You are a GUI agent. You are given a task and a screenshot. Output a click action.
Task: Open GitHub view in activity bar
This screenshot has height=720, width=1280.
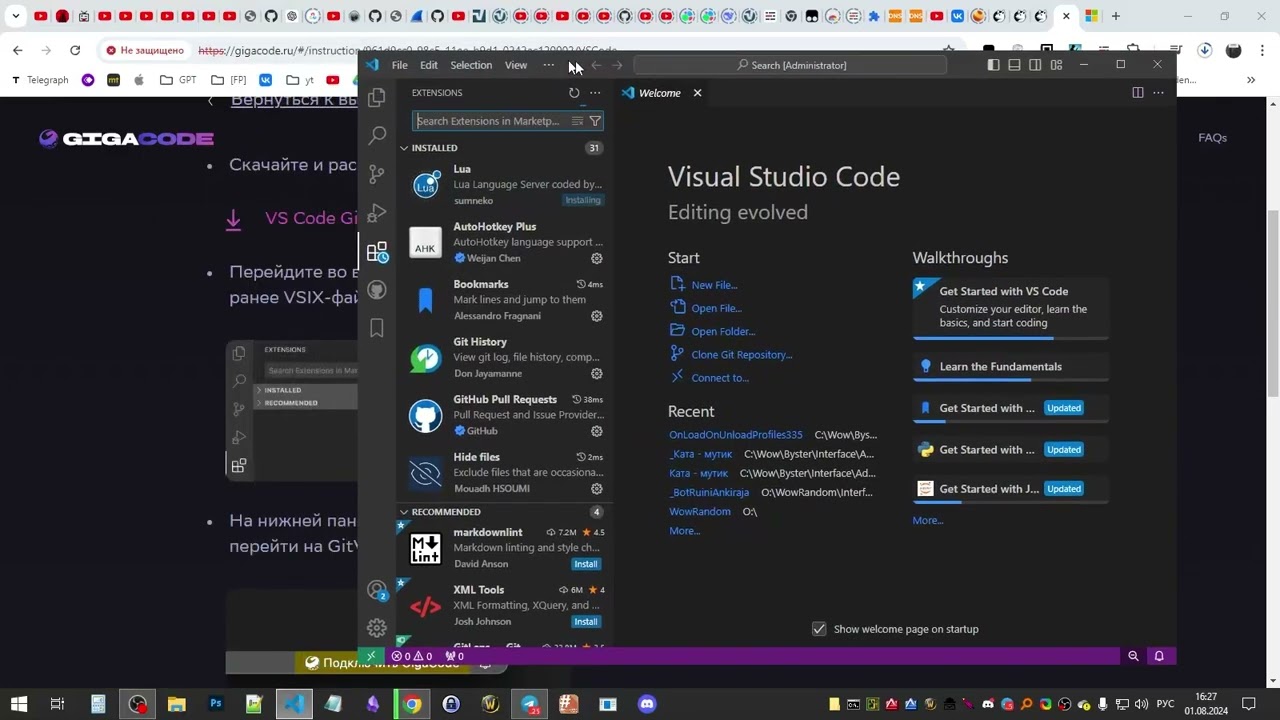pyautogui.click(x=377, y=290)
